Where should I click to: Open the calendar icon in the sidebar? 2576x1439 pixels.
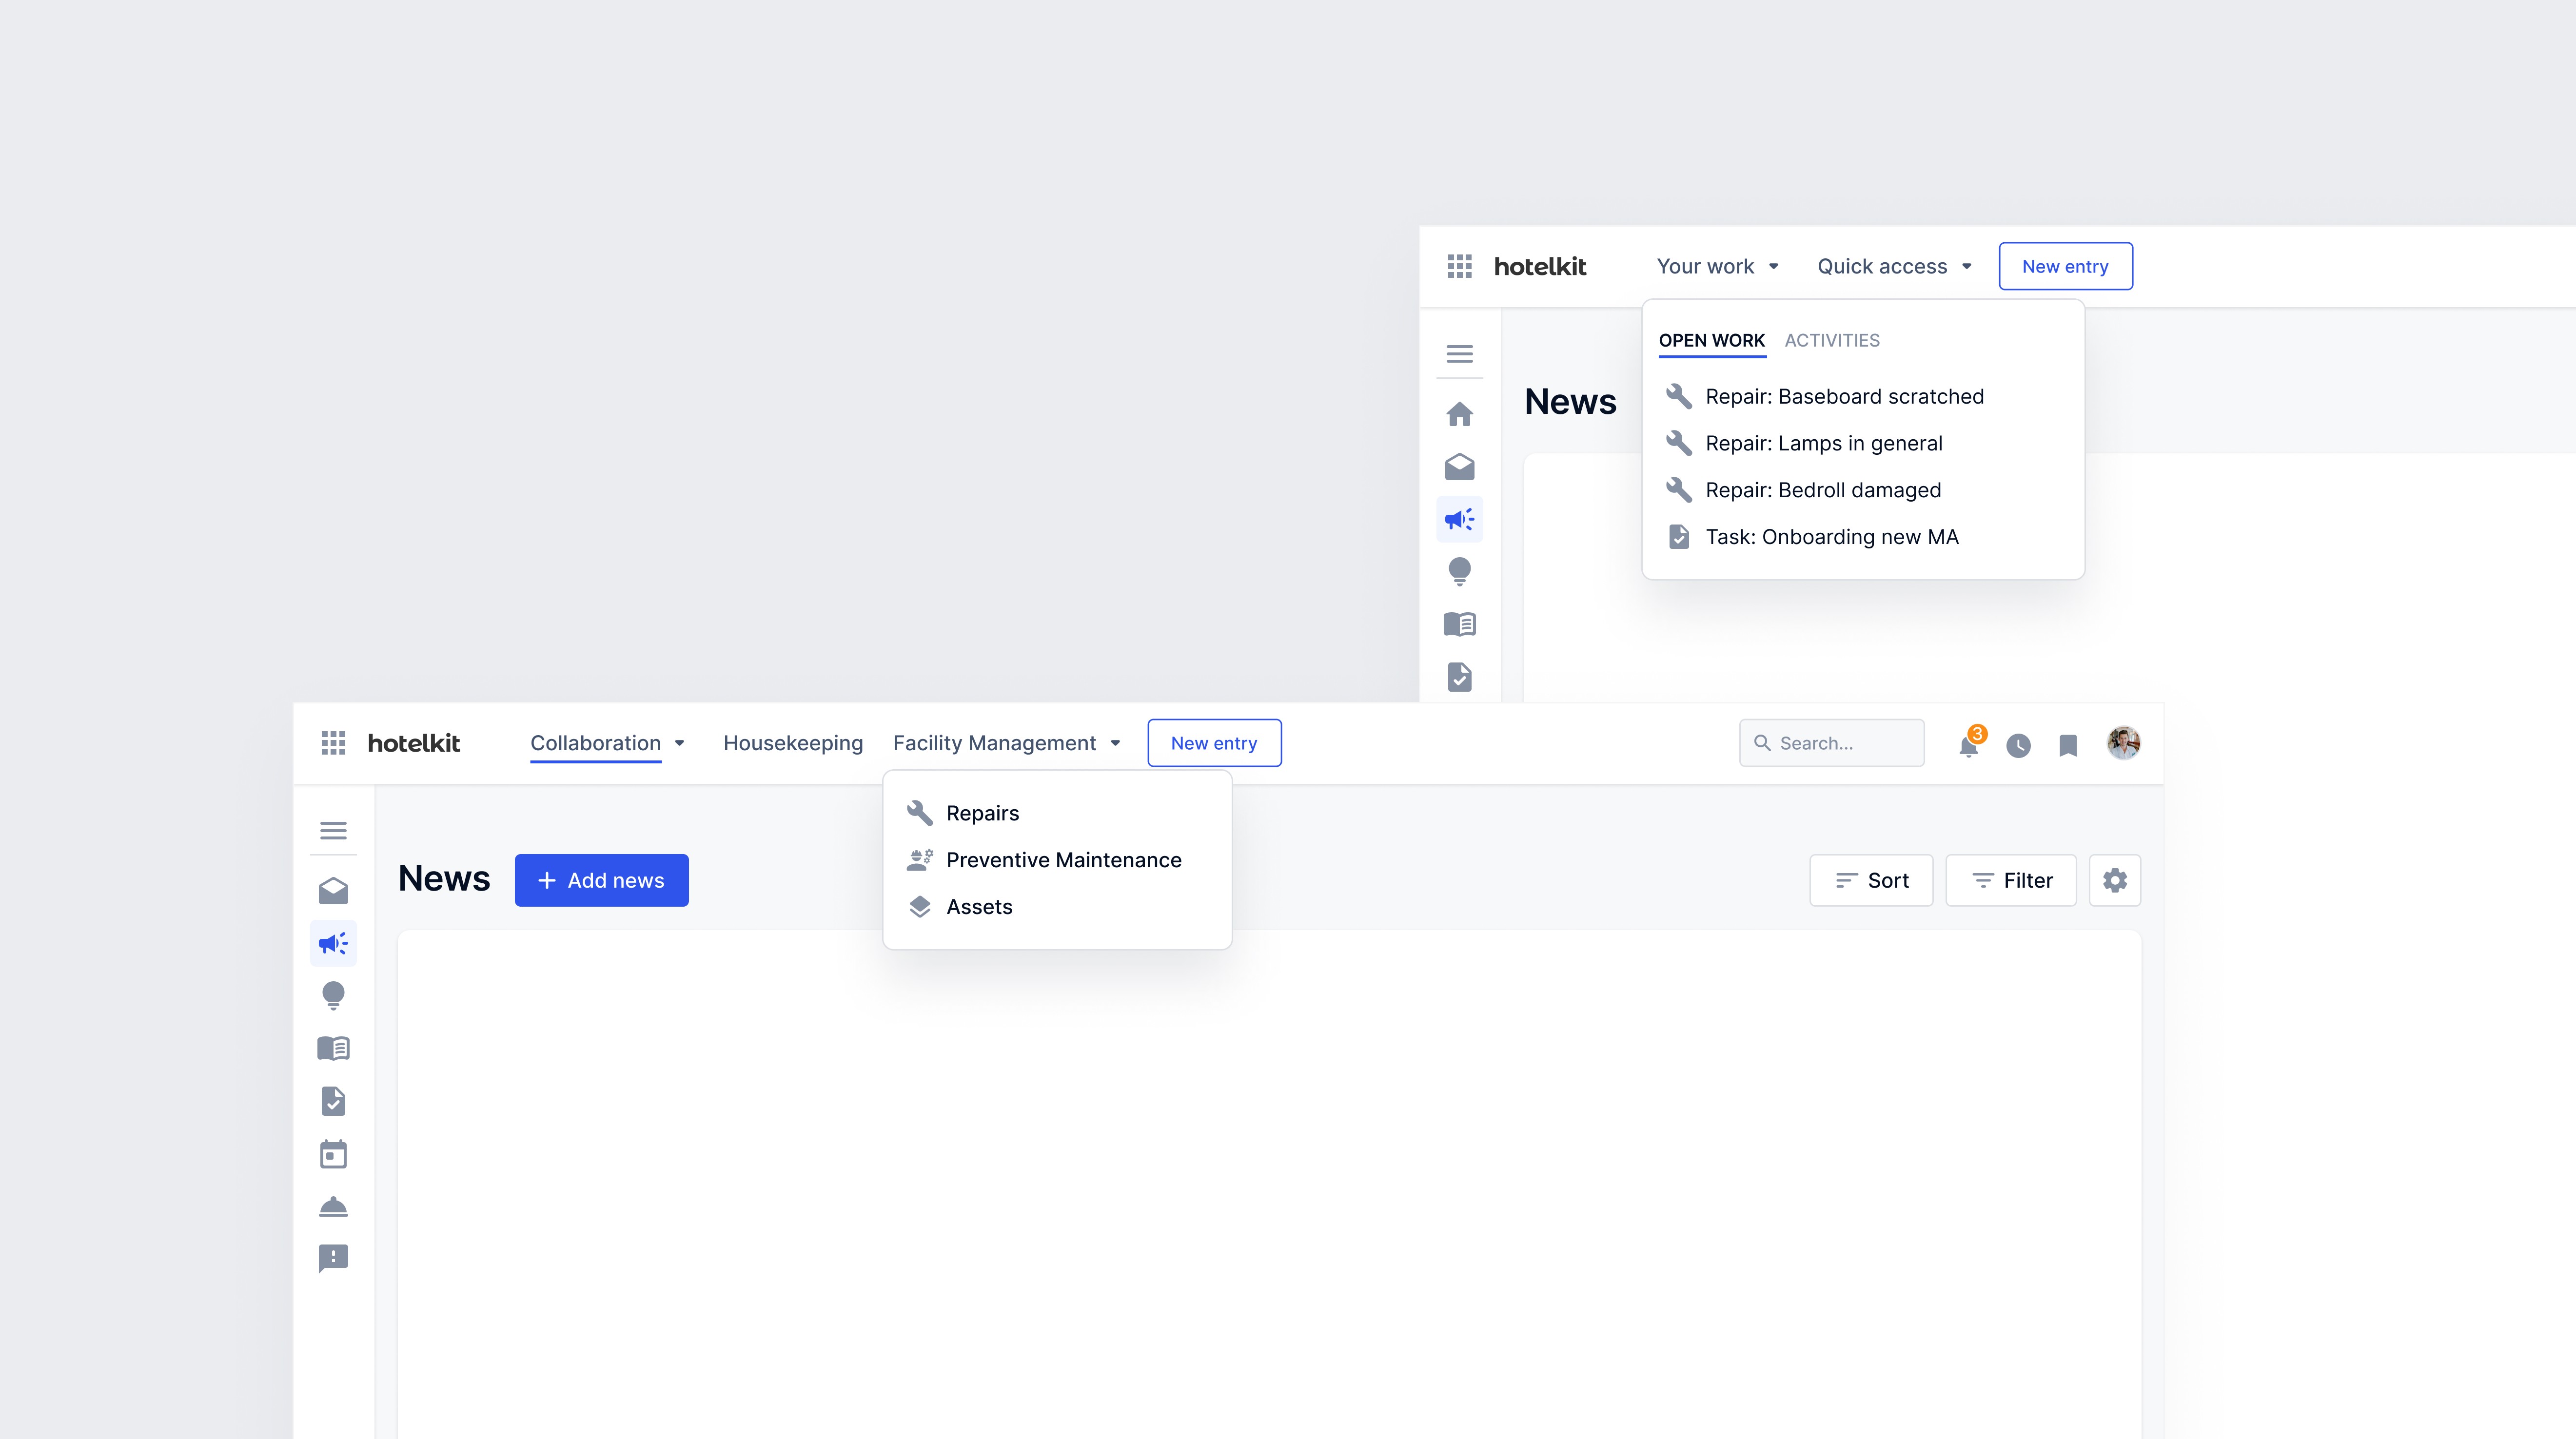point(333,1154)
